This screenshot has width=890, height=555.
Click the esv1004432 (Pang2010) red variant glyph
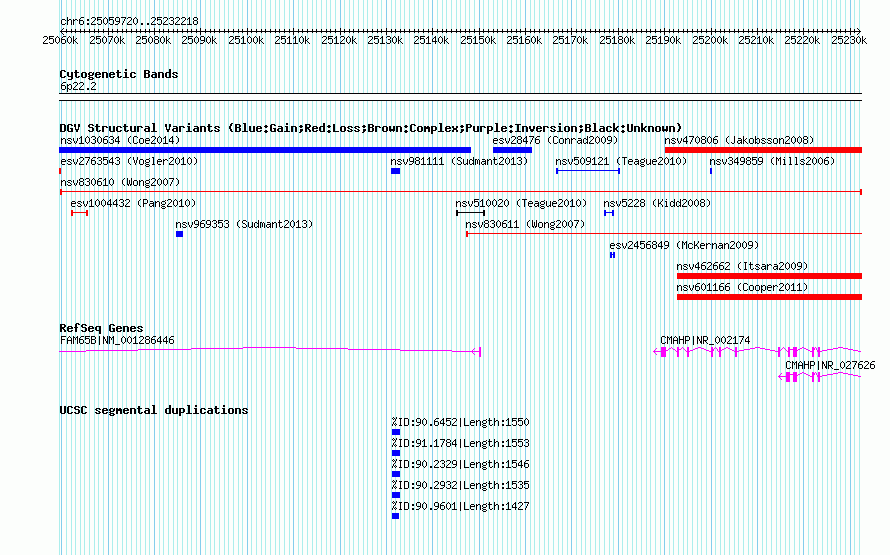click(79, 213)
